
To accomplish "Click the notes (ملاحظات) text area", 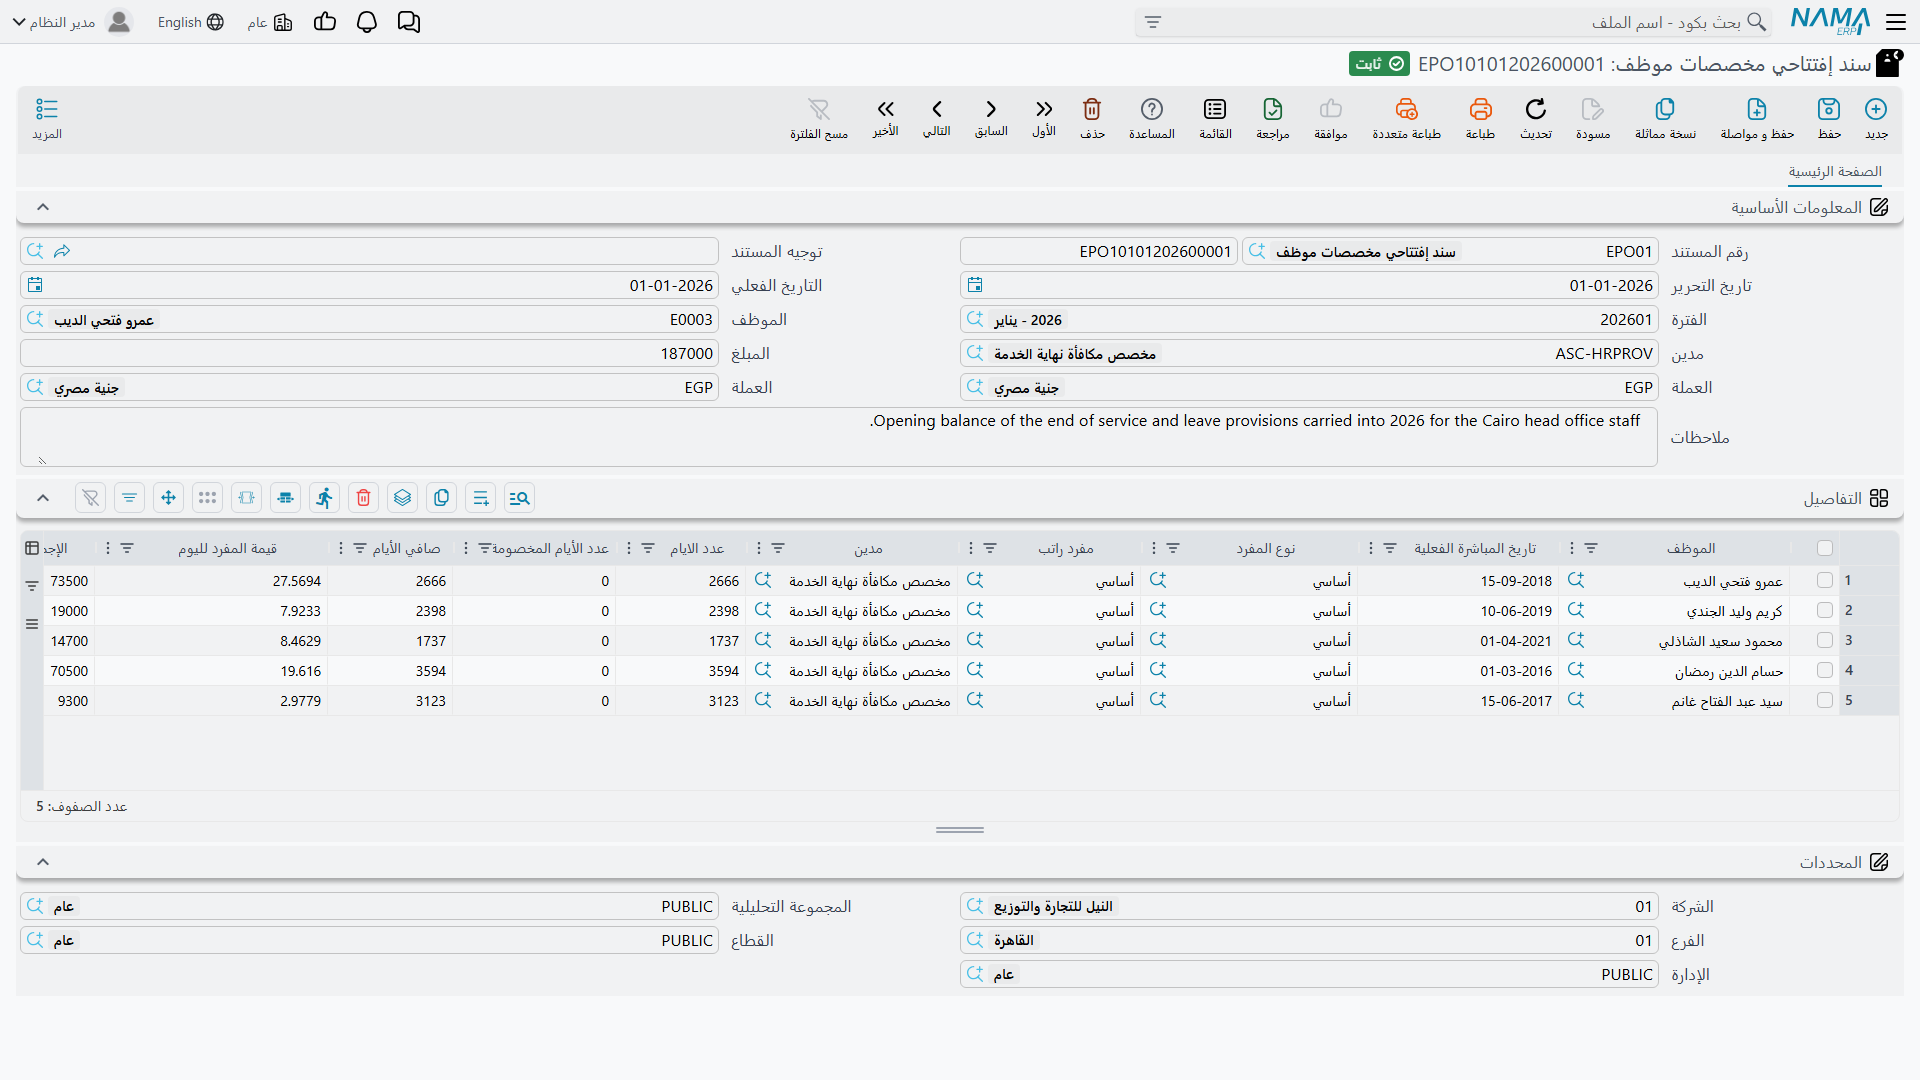I will click(x=839, y=437).
